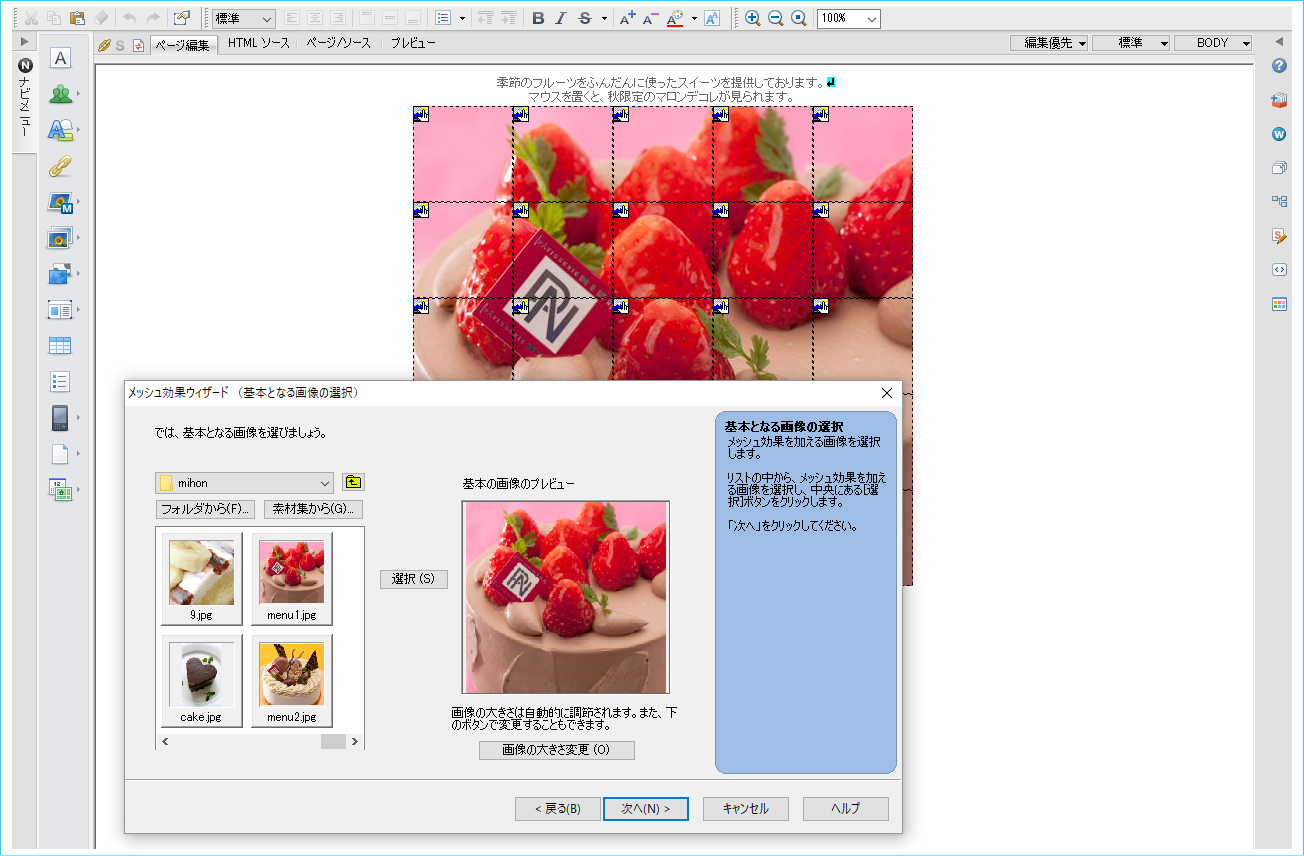
Task: Click the text insert 'A' sidebar icon
Action: pos(60,58)
